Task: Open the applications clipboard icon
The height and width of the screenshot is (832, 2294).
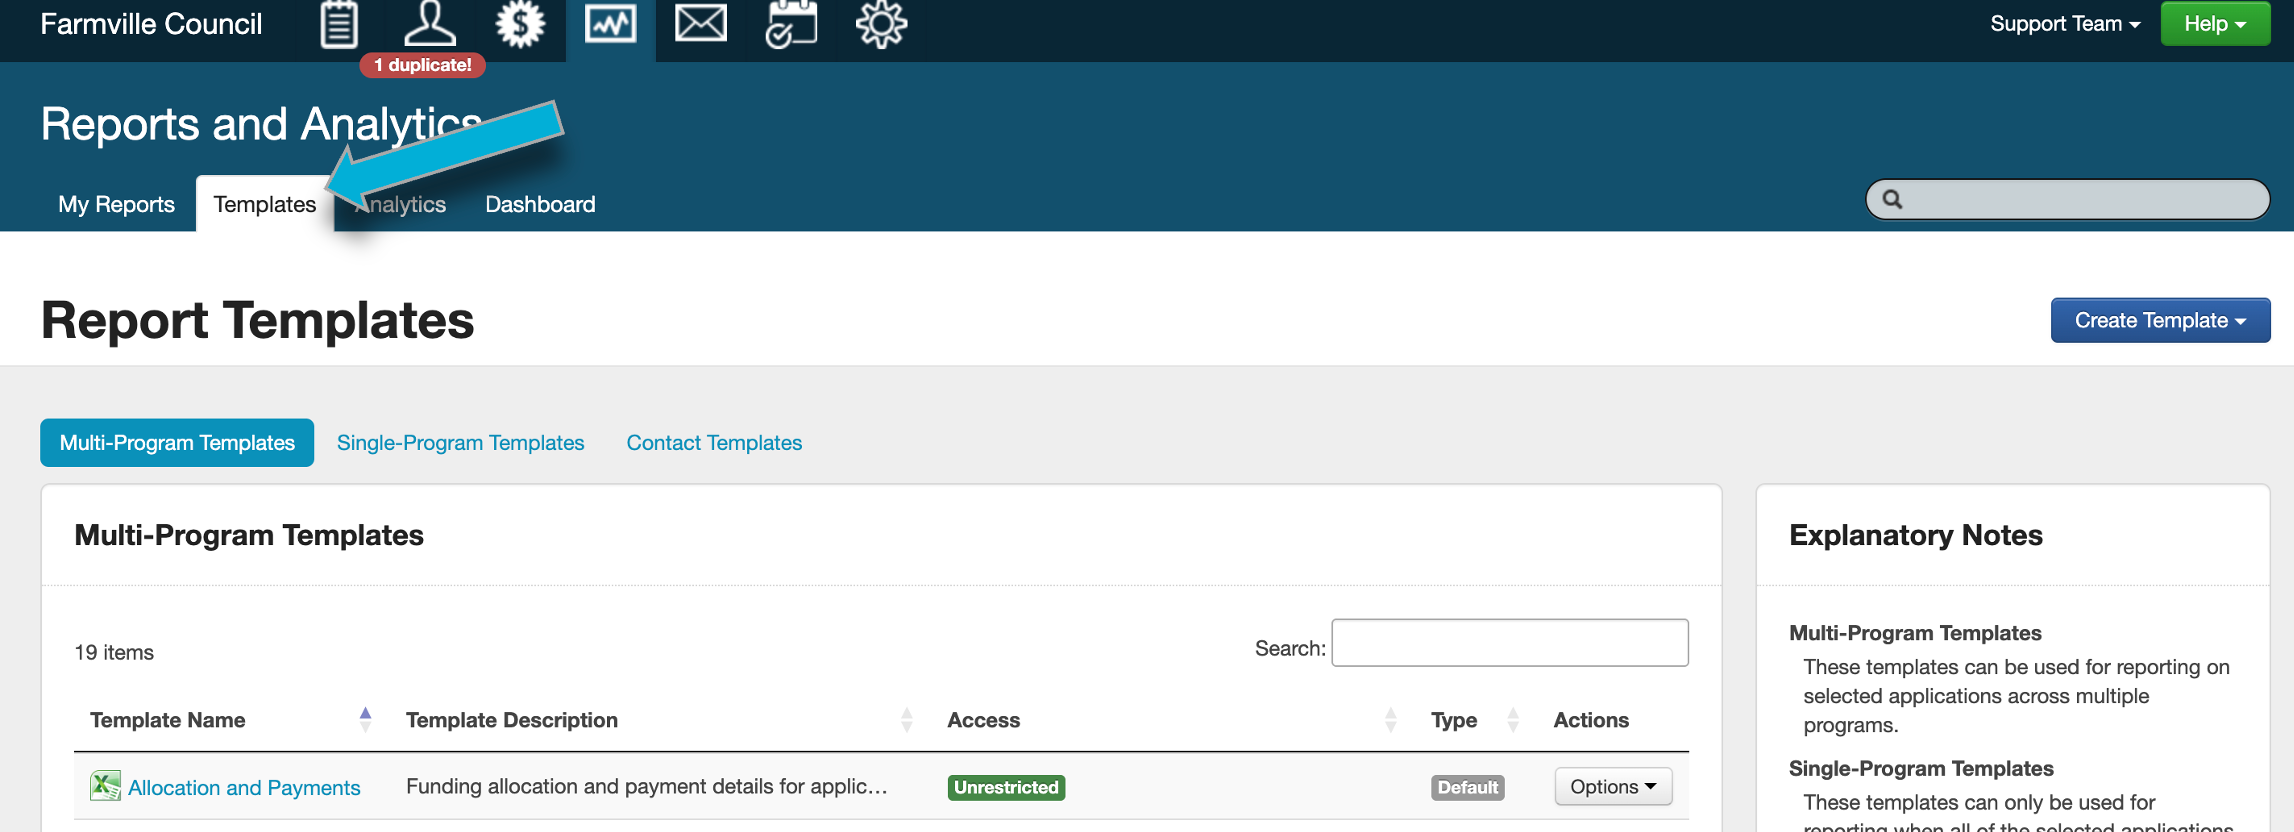Action: (339, 24)
